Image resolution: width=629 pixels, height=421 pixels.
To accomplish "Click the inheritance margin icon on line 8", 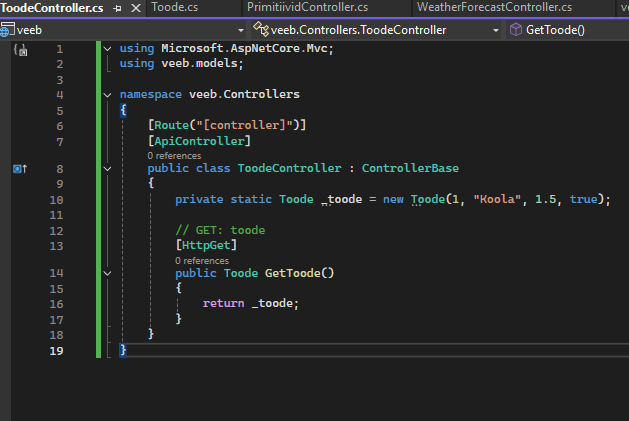I will (x=19, y=169).
